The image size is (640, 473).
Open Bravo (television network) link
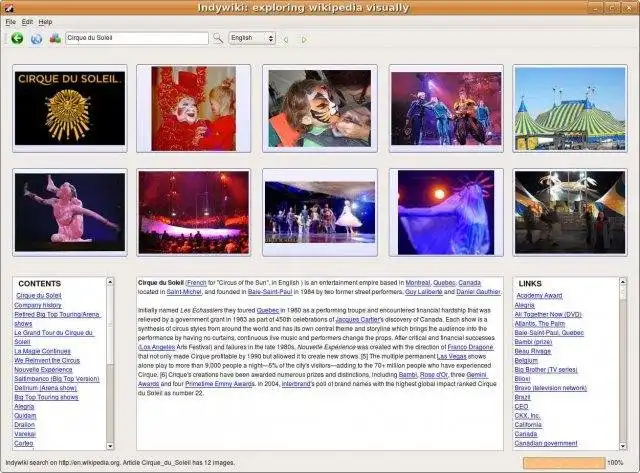click(x=551, y=388)
